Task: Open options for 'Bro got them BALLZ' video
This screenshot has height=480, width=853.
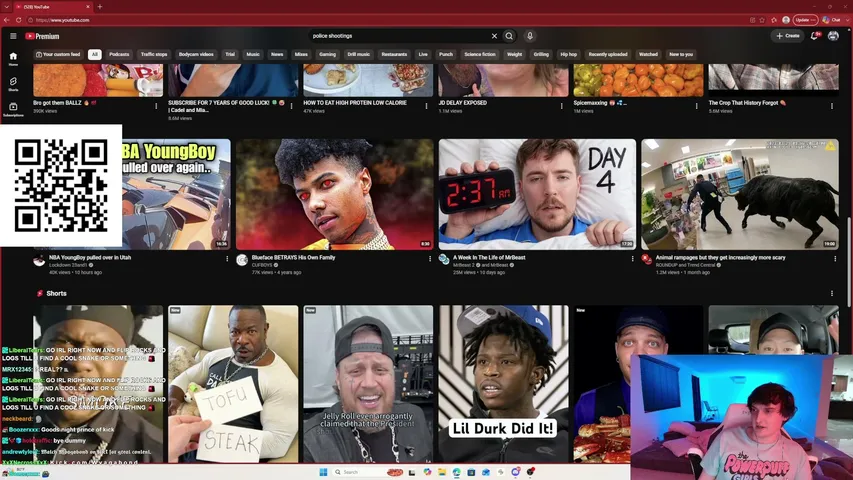Action: pyautogui.click(x=156, y=106)
